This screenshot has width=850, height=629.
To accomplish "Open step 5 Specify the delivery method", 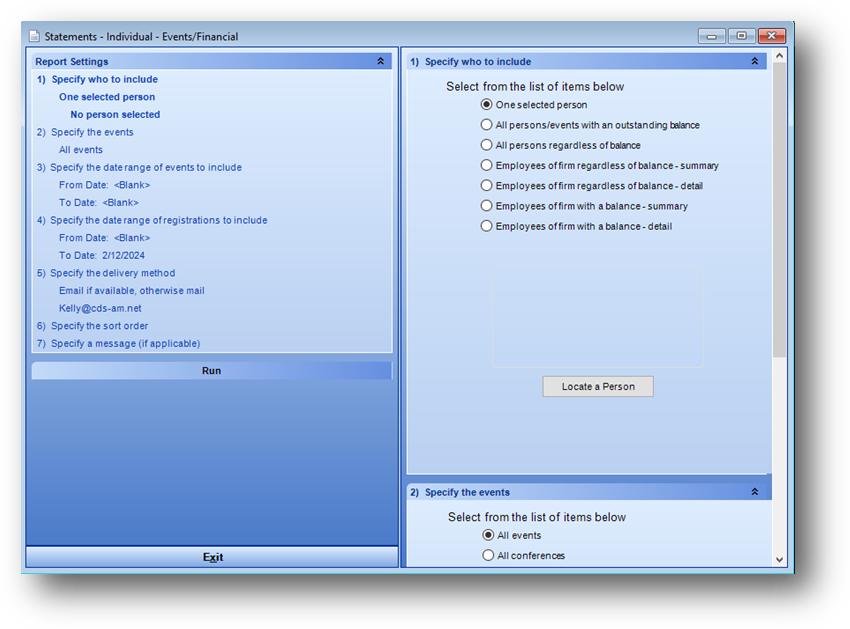I will click(106, 273).
